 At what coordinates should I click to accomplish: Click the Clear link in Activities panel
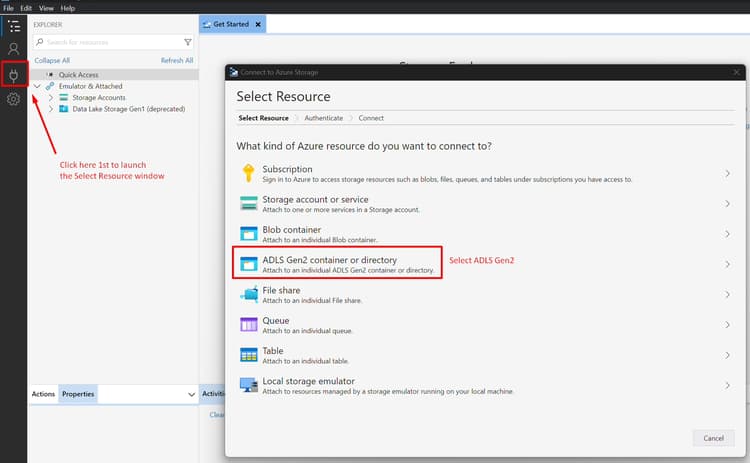tap(217, 415)
